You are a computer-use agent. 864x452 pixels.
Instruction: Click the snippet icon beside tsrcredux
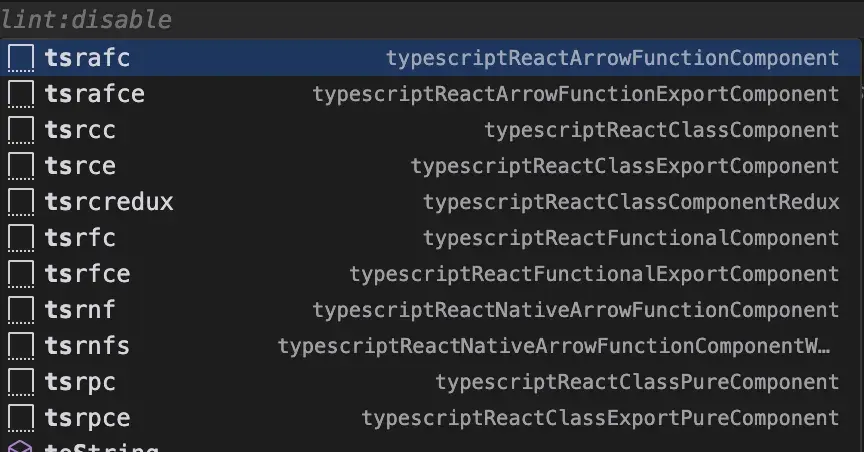tap(20, 202)
